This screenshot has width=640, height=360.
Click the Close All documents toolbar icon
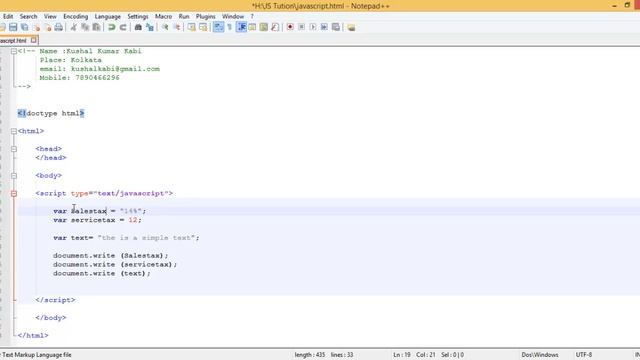point(48,27)
